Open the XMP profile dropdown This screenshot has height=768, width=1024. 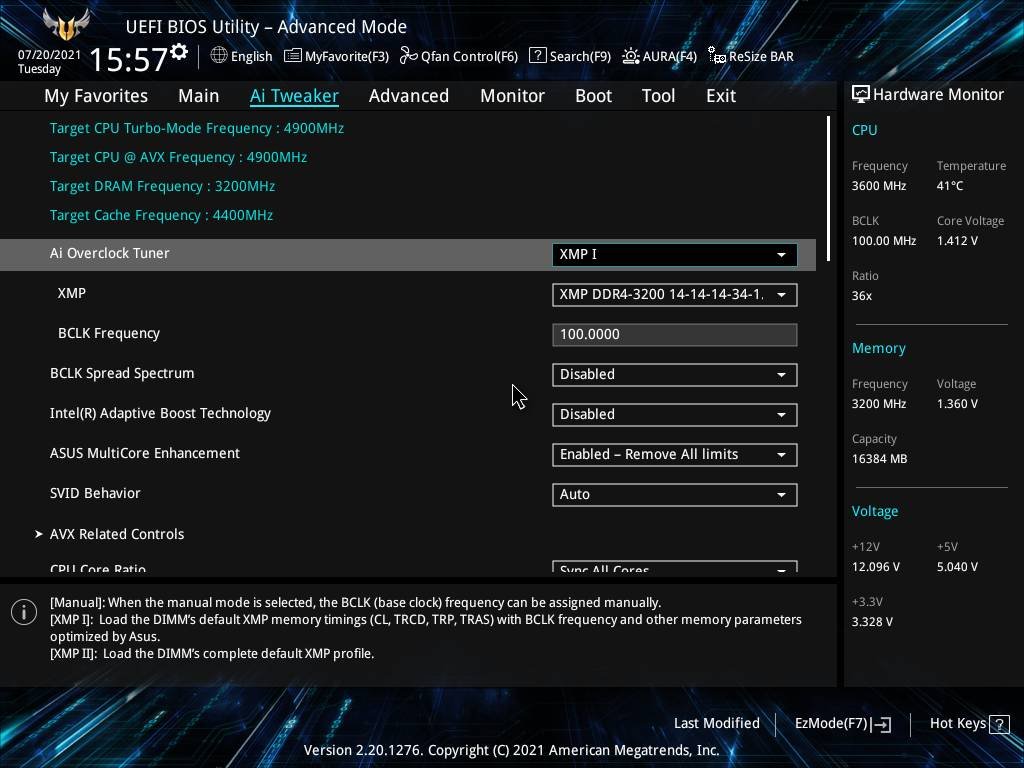[x=674, y=294]
